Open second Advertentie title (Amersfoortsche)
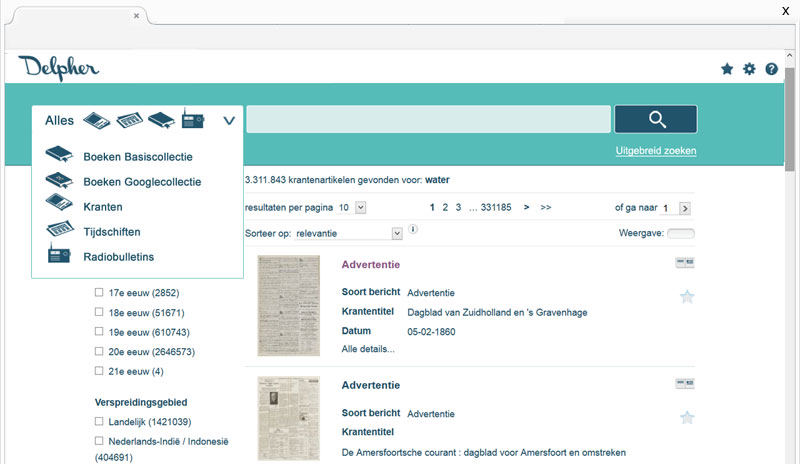The width and height of the screenshot is (800, 464). [x=371, y=385]
